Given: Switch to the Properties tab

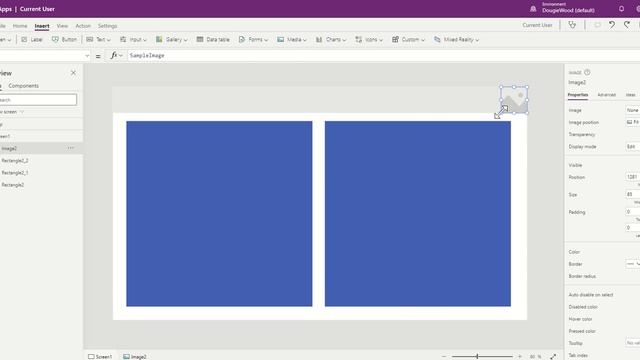Looking at the screenshot, I should tap(578, 95).
